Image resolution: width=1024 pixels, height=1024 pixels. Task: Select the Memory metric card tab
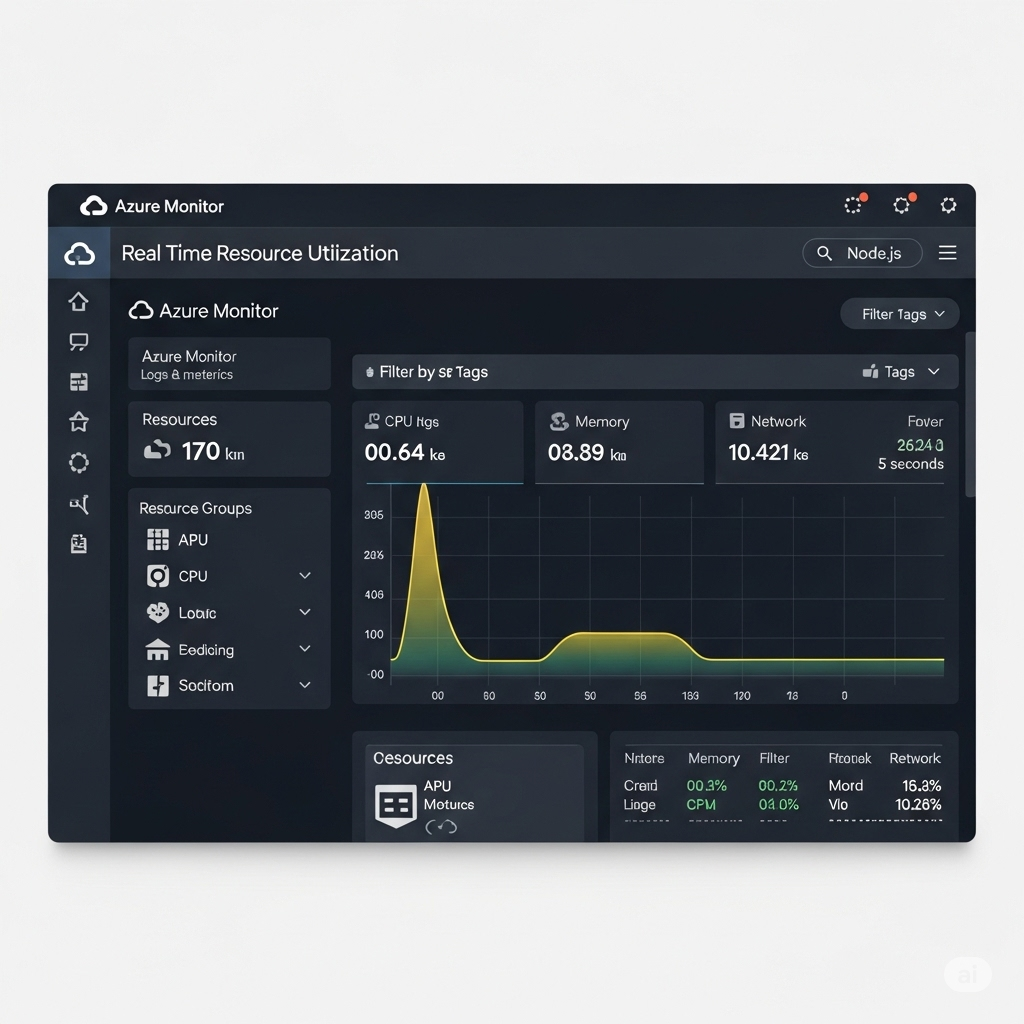point(619,442)
